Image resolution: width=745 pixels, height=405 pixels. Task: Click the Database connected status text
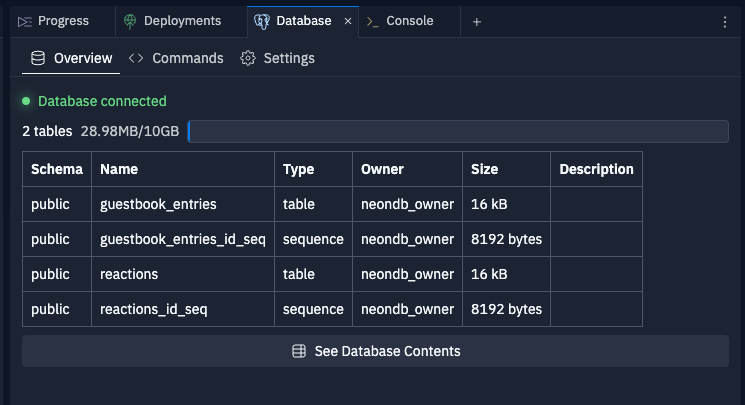click(102, 101)
